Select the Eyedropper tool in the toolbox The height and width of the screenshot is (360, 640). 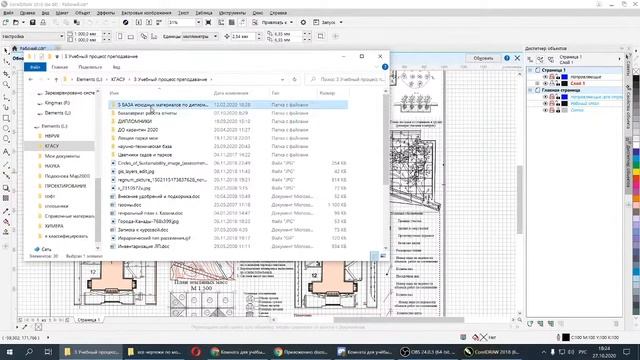[x=6, y=211]
